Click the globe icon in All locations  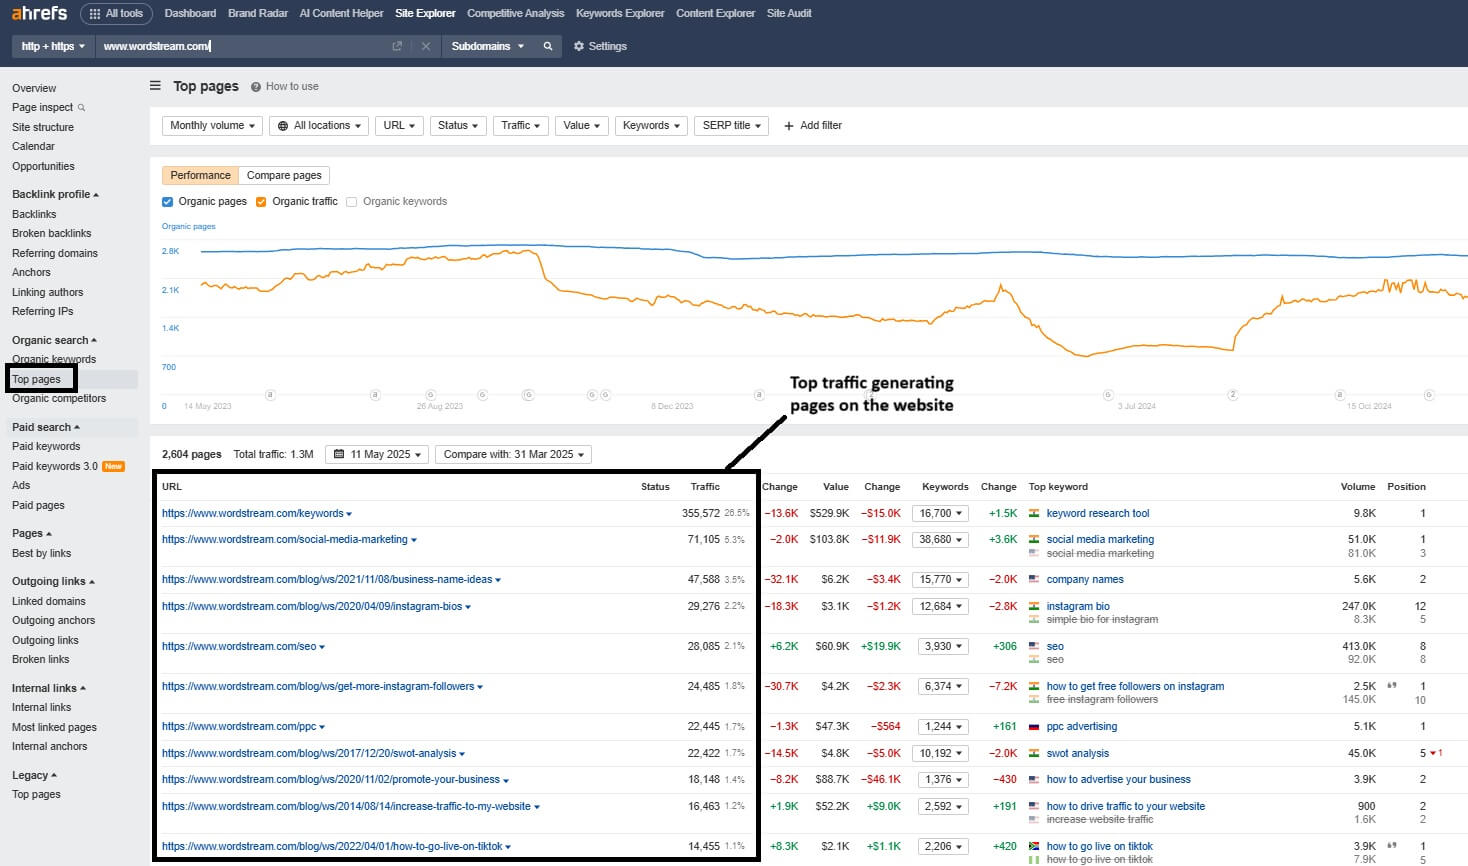click(283, 126)
